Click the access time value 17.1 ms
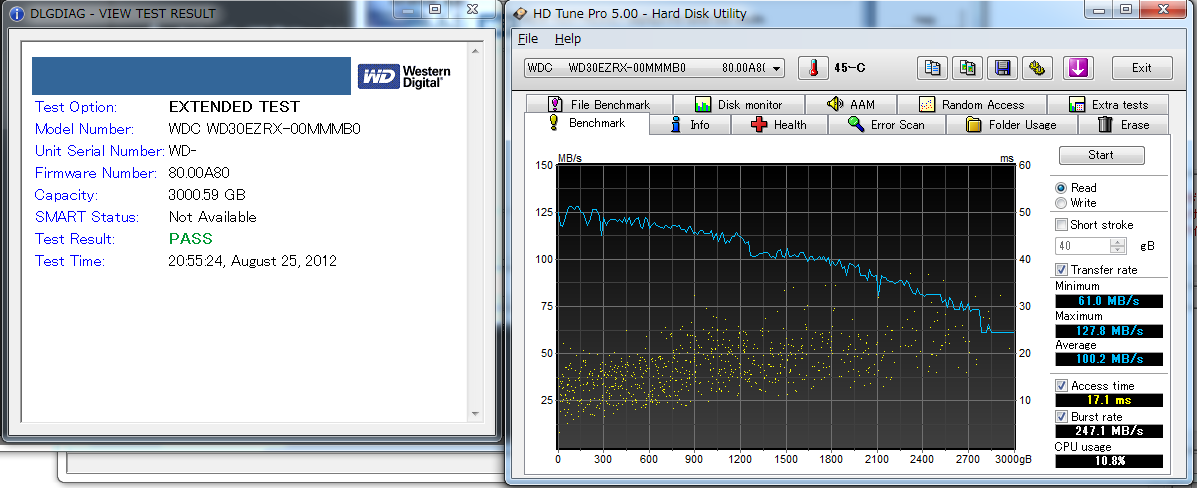The image size is (1197, 488). pos(1108,400)
